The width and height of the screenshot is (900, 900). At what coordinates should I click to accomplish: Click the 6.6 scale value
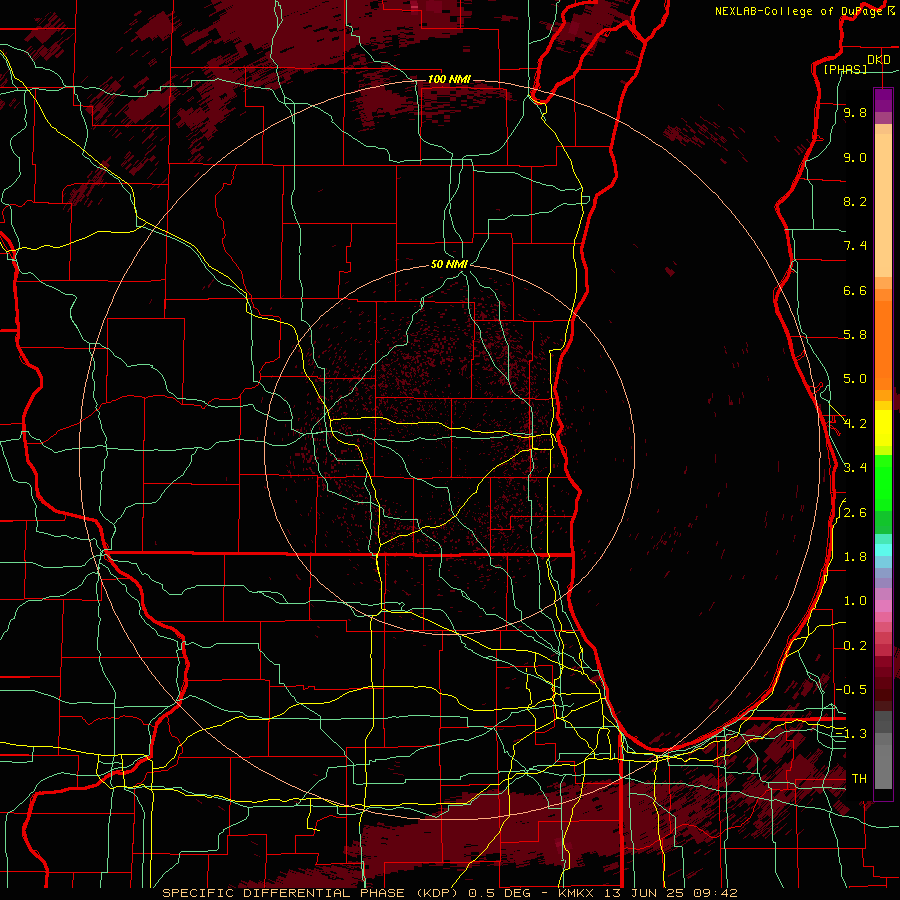(x=855, y=290)
